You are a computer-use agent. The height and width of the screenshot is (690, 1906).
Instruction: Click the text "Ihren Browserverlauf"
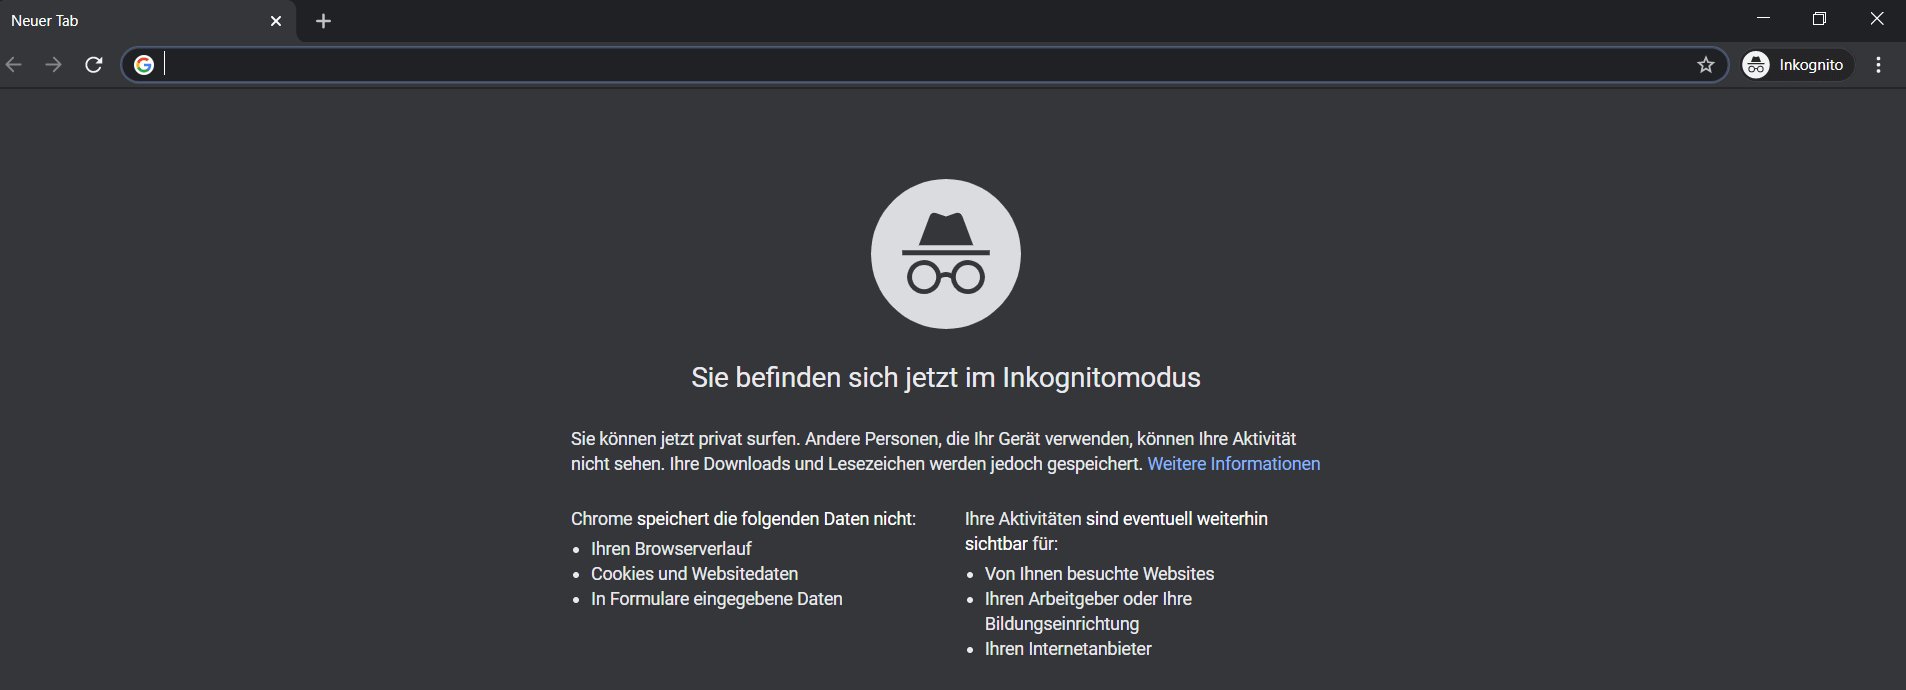point(671,549)
